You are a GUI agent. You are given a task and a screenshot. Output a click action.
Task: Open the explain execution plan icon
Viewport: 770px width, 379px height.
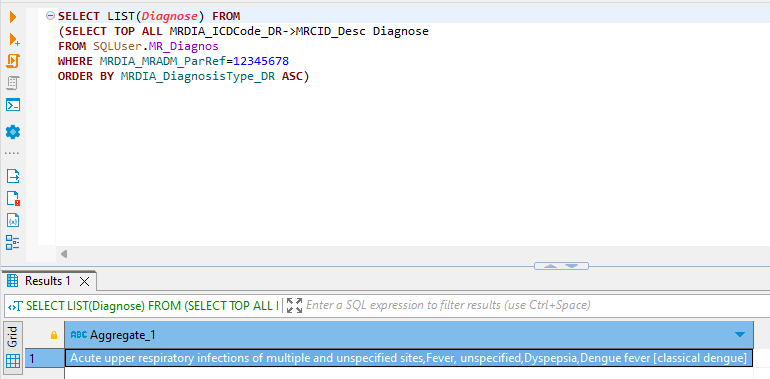click(x=13, y=83)
